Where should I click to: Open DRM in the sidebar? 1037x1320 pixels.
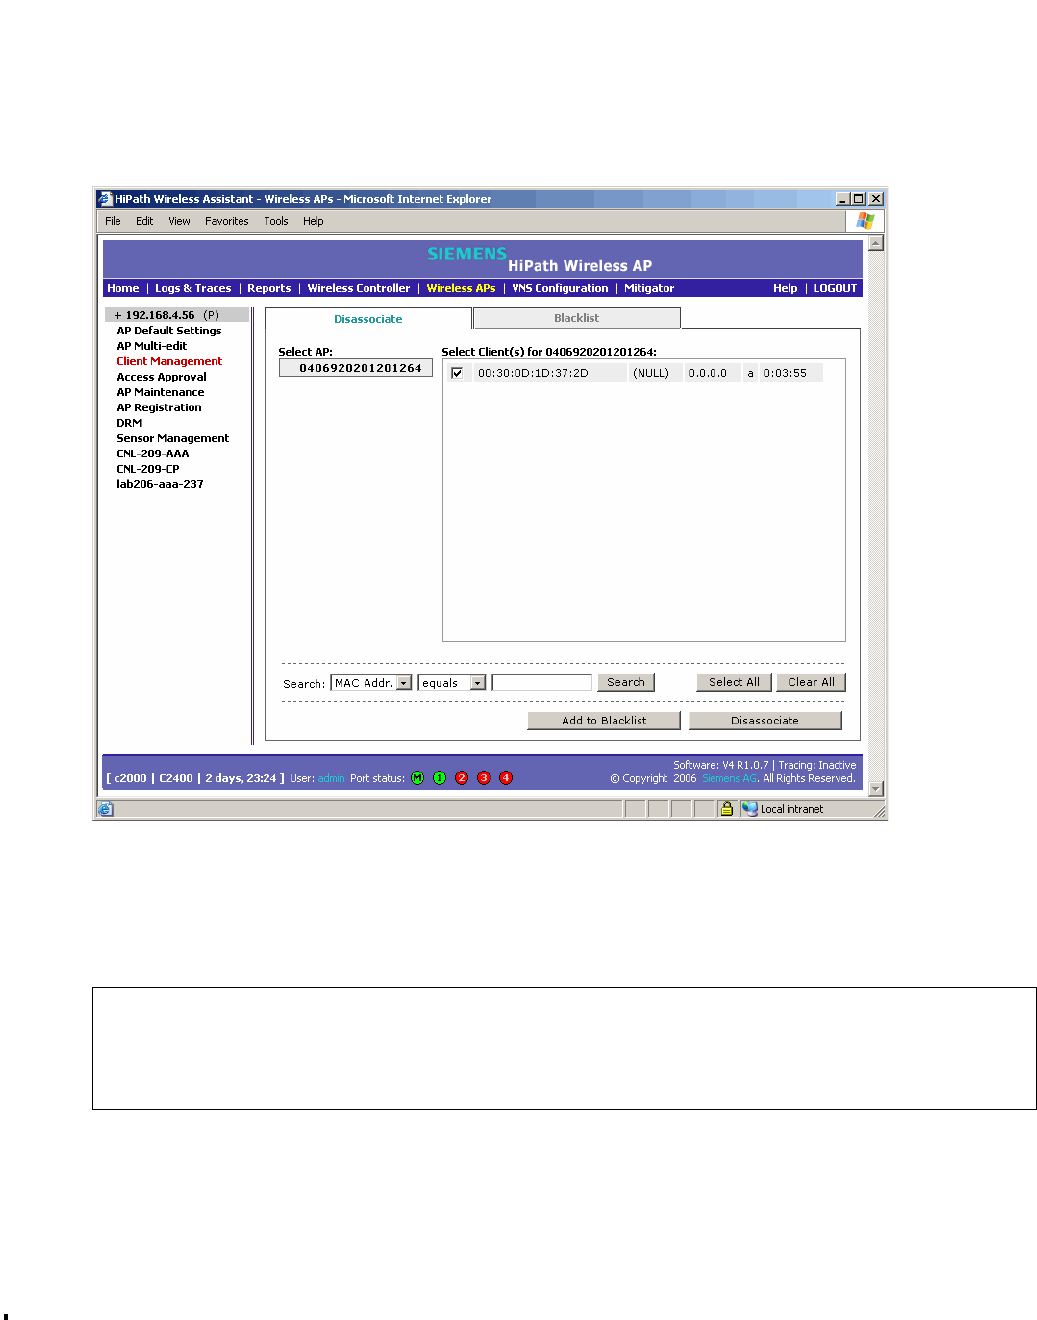click(x=129, y=423)
